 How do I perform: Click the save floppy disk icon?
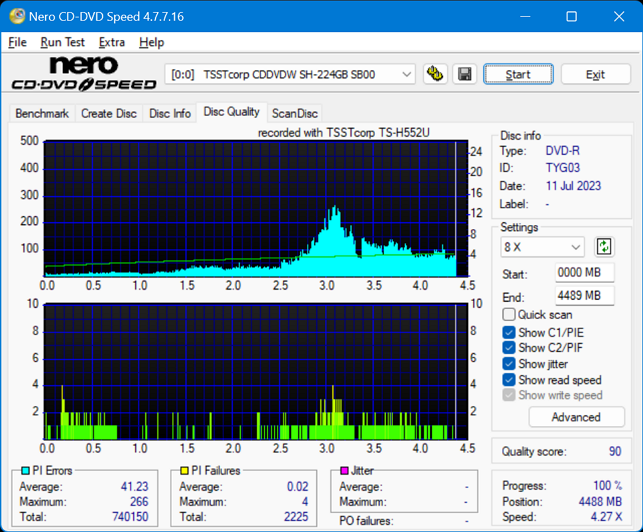465,74
